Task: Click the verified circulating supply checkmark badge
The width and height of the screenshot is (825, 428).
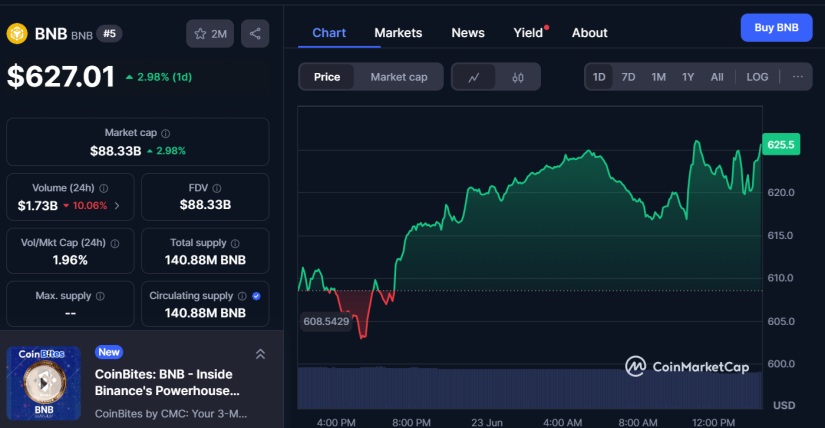Action: coord(256,296)
